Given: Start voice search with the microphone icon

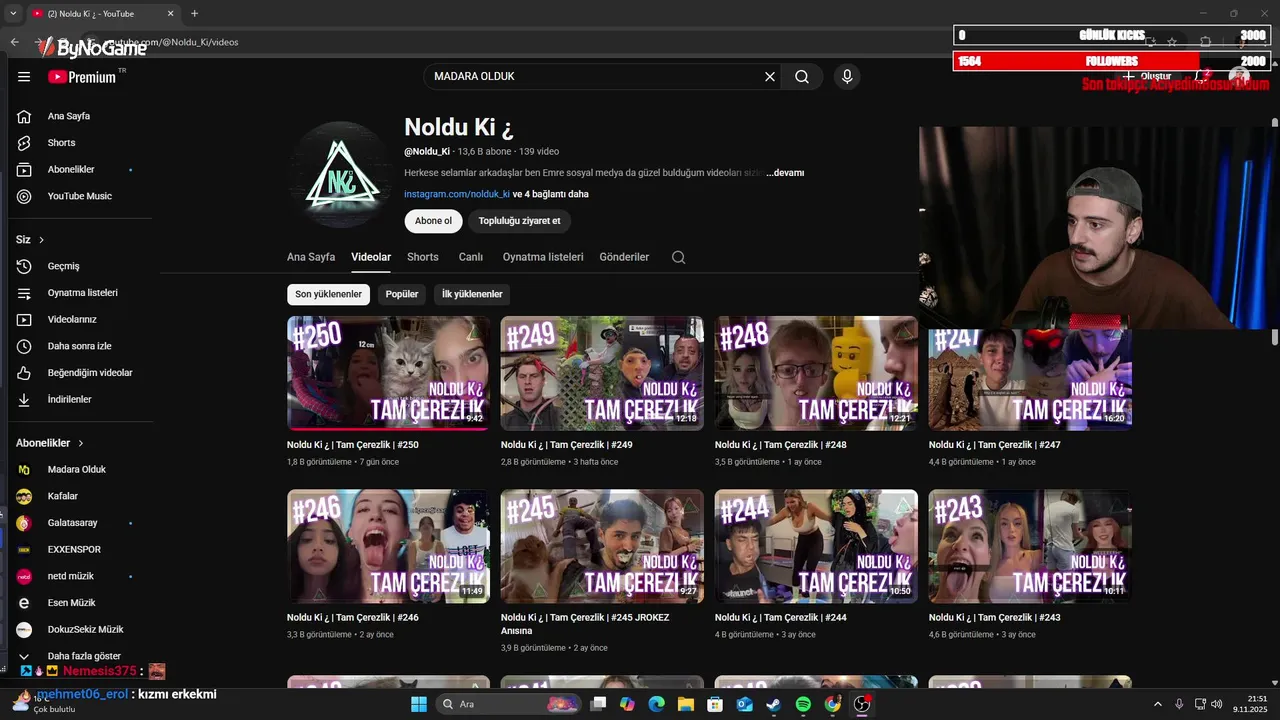Looking at the screenshot, I should point(847,76).
